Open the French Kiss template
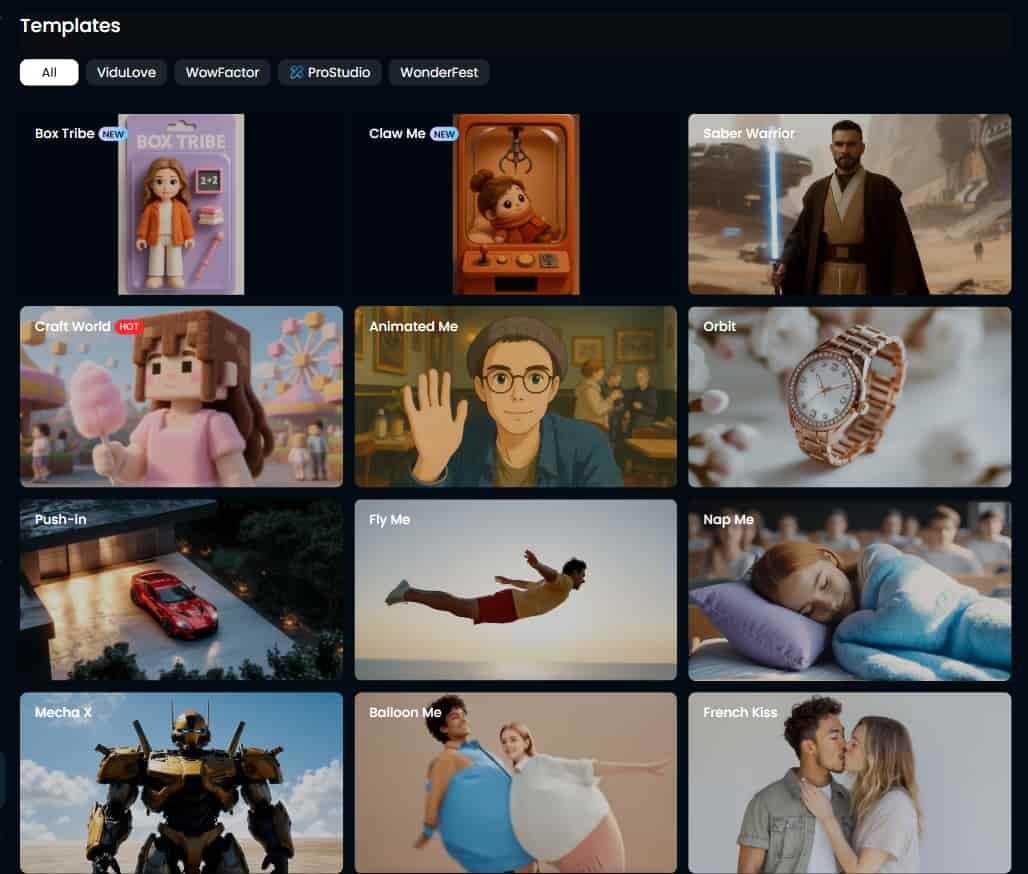Image resolution: width=1028 pixels, height=874 pixels. [x=850, y=782]
